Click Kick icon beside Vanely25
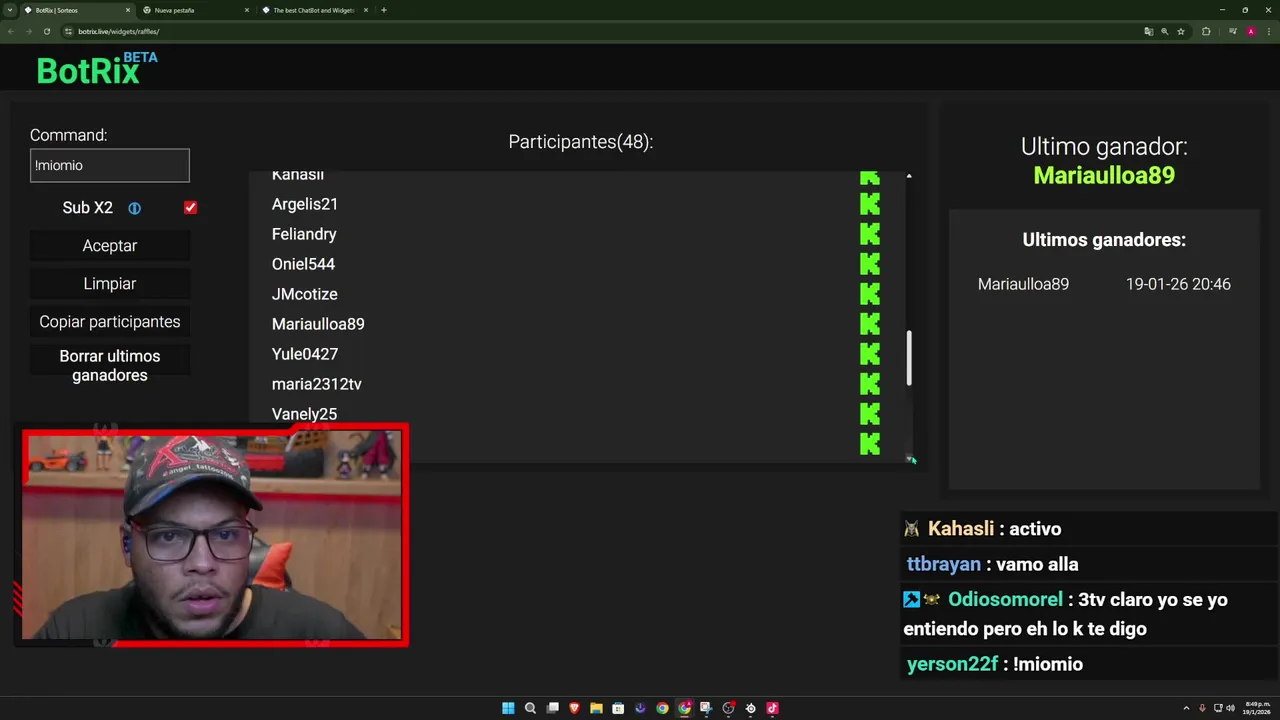Viewport: 1280px width, 720px height. (870, 414)
